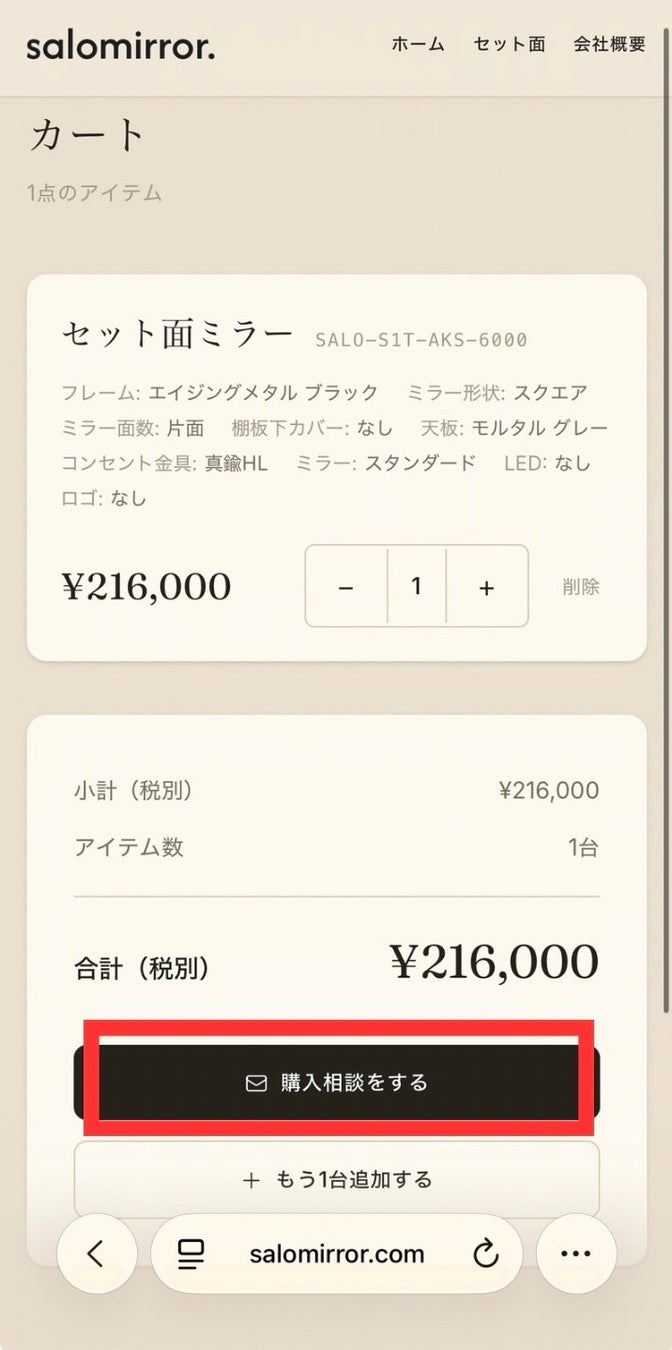Open the 会社概要 navigation item
The width and height of the screenshot is (672, 1350).
pos(610,45)
